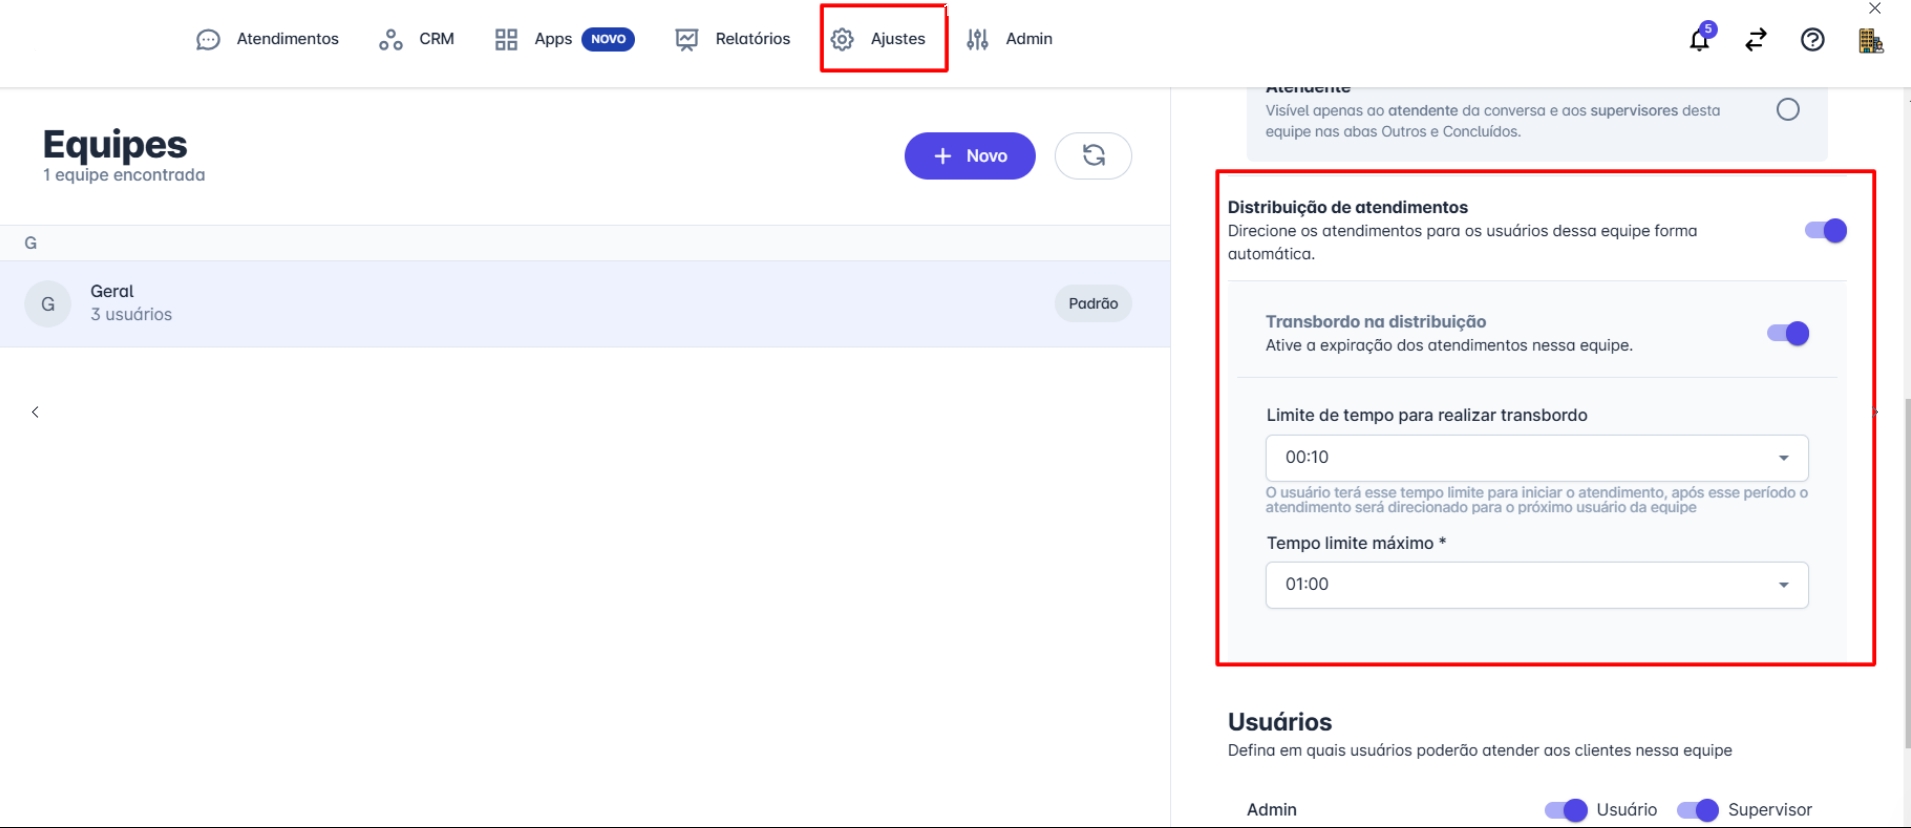Select the Atendente visibility radio button
1911x828 pixels.
point(1788,110)
